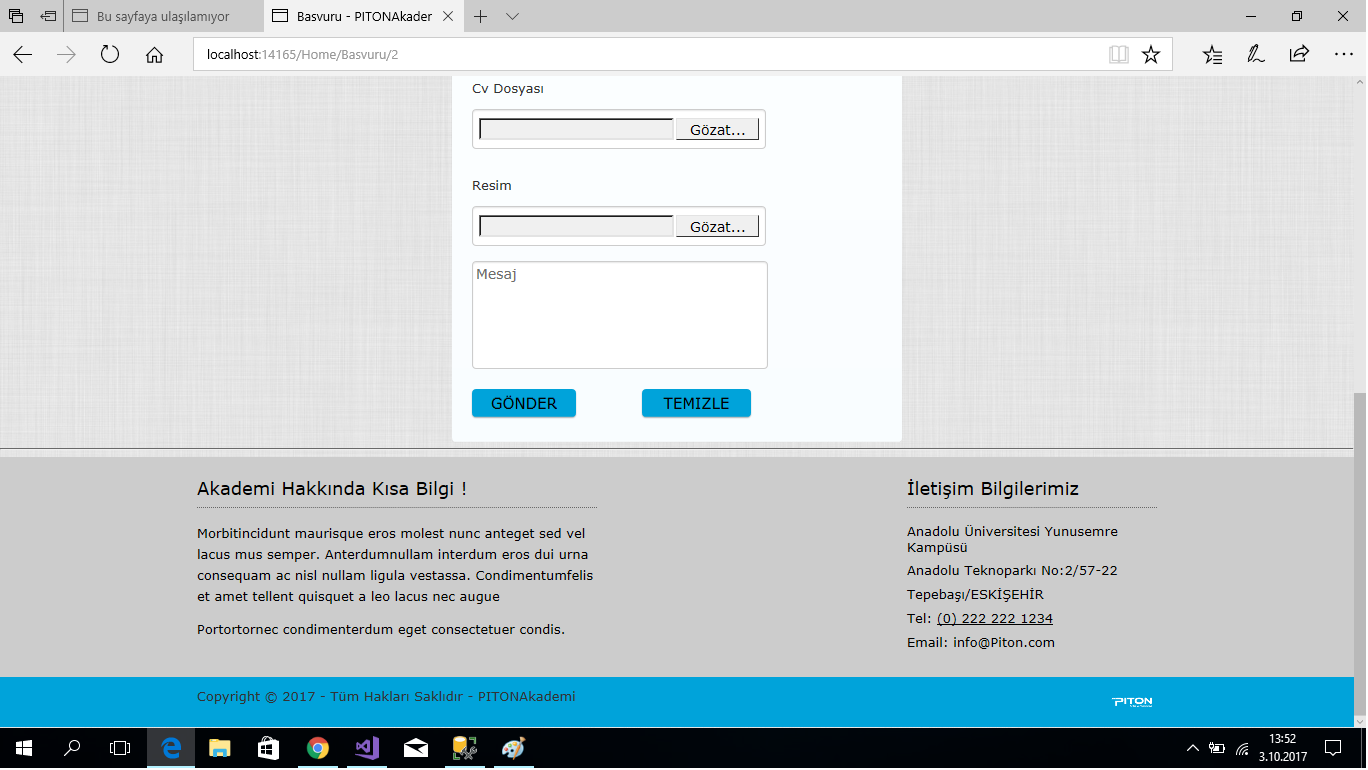Launch Paint from the taskbar
Screen dimensions: 1368x770
513,749
